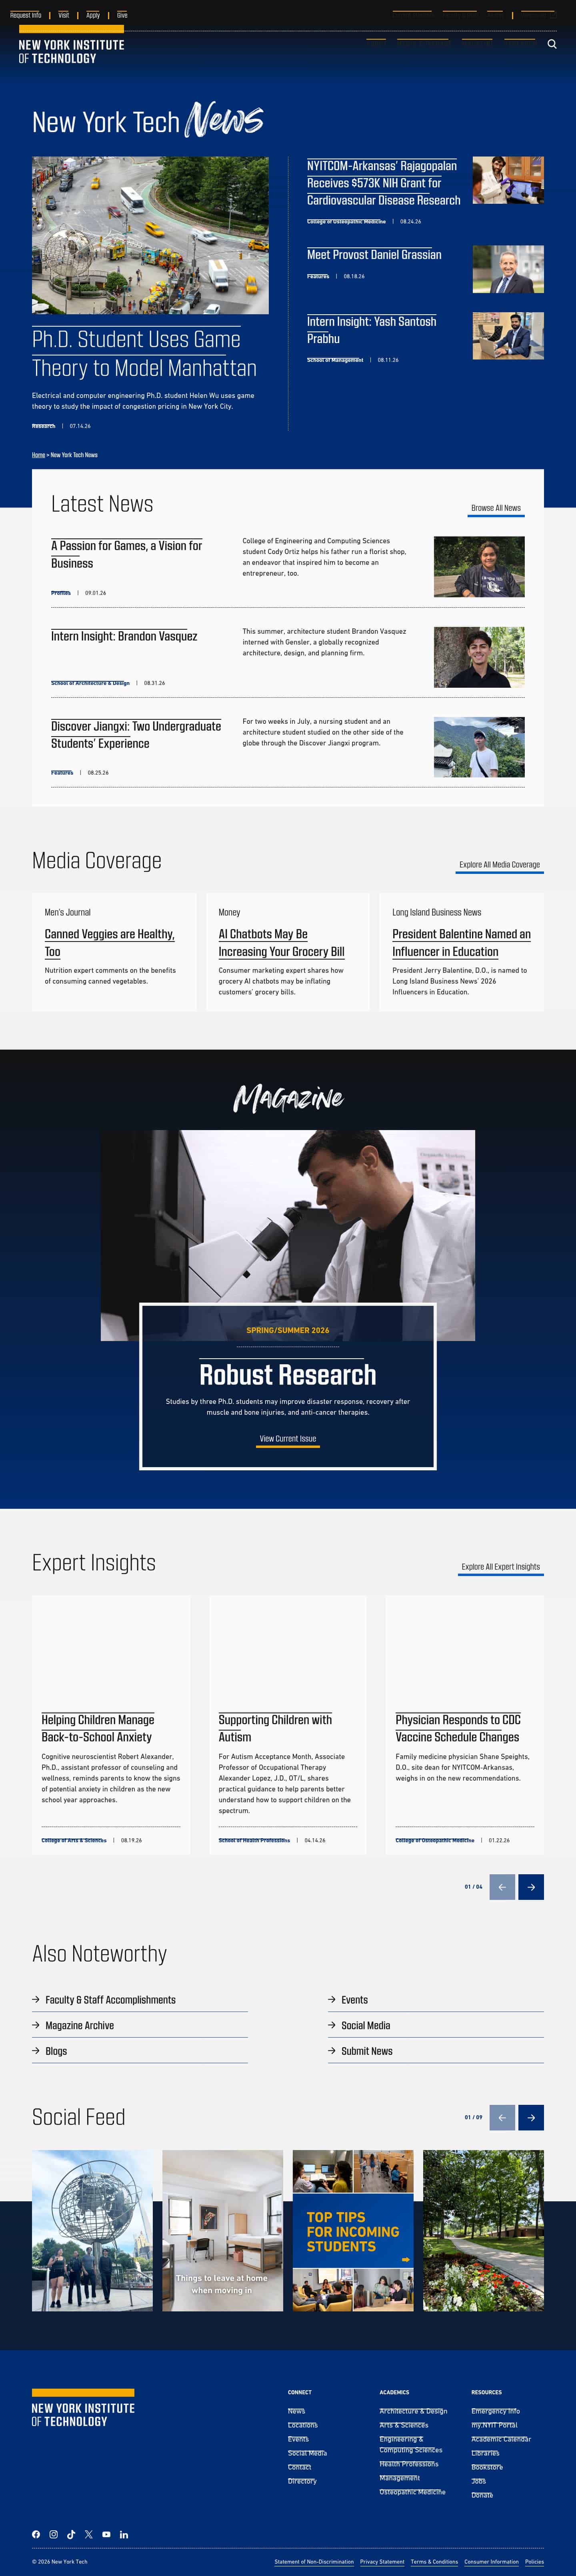
Task: Click Request Info in top bar
Action: (x=26, y=15)
